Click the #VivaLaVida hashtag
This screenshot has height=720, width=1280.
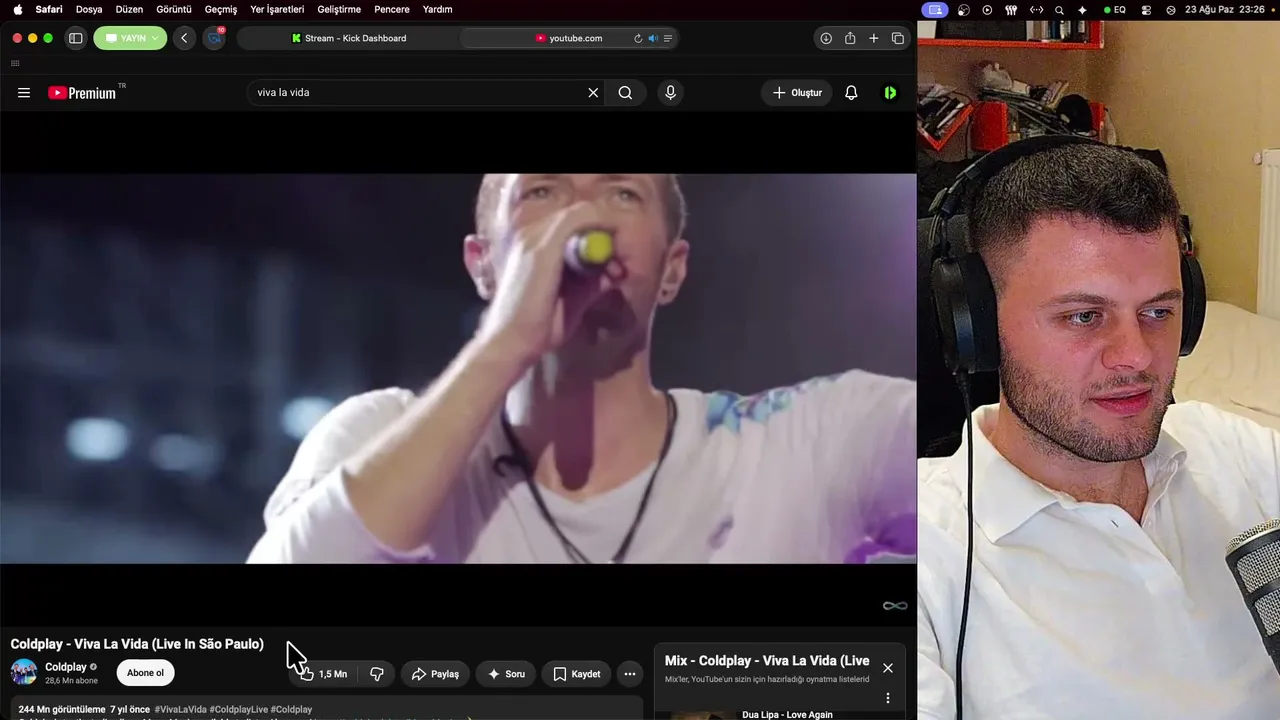coord(180,710)
